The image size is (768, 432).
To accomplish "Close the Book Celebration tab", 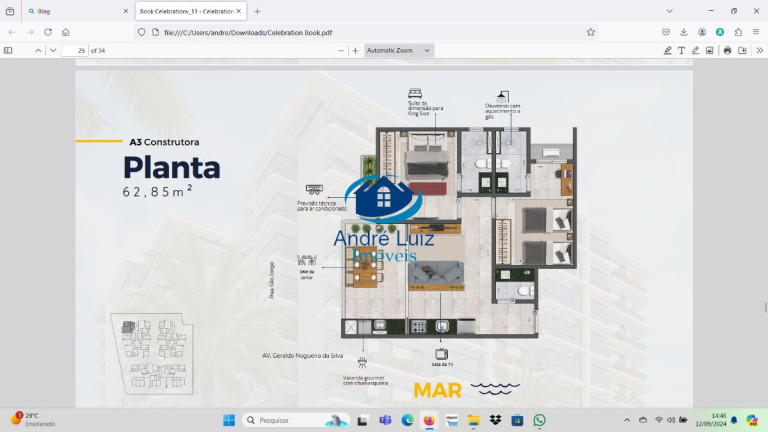I will tap(239, 11).
